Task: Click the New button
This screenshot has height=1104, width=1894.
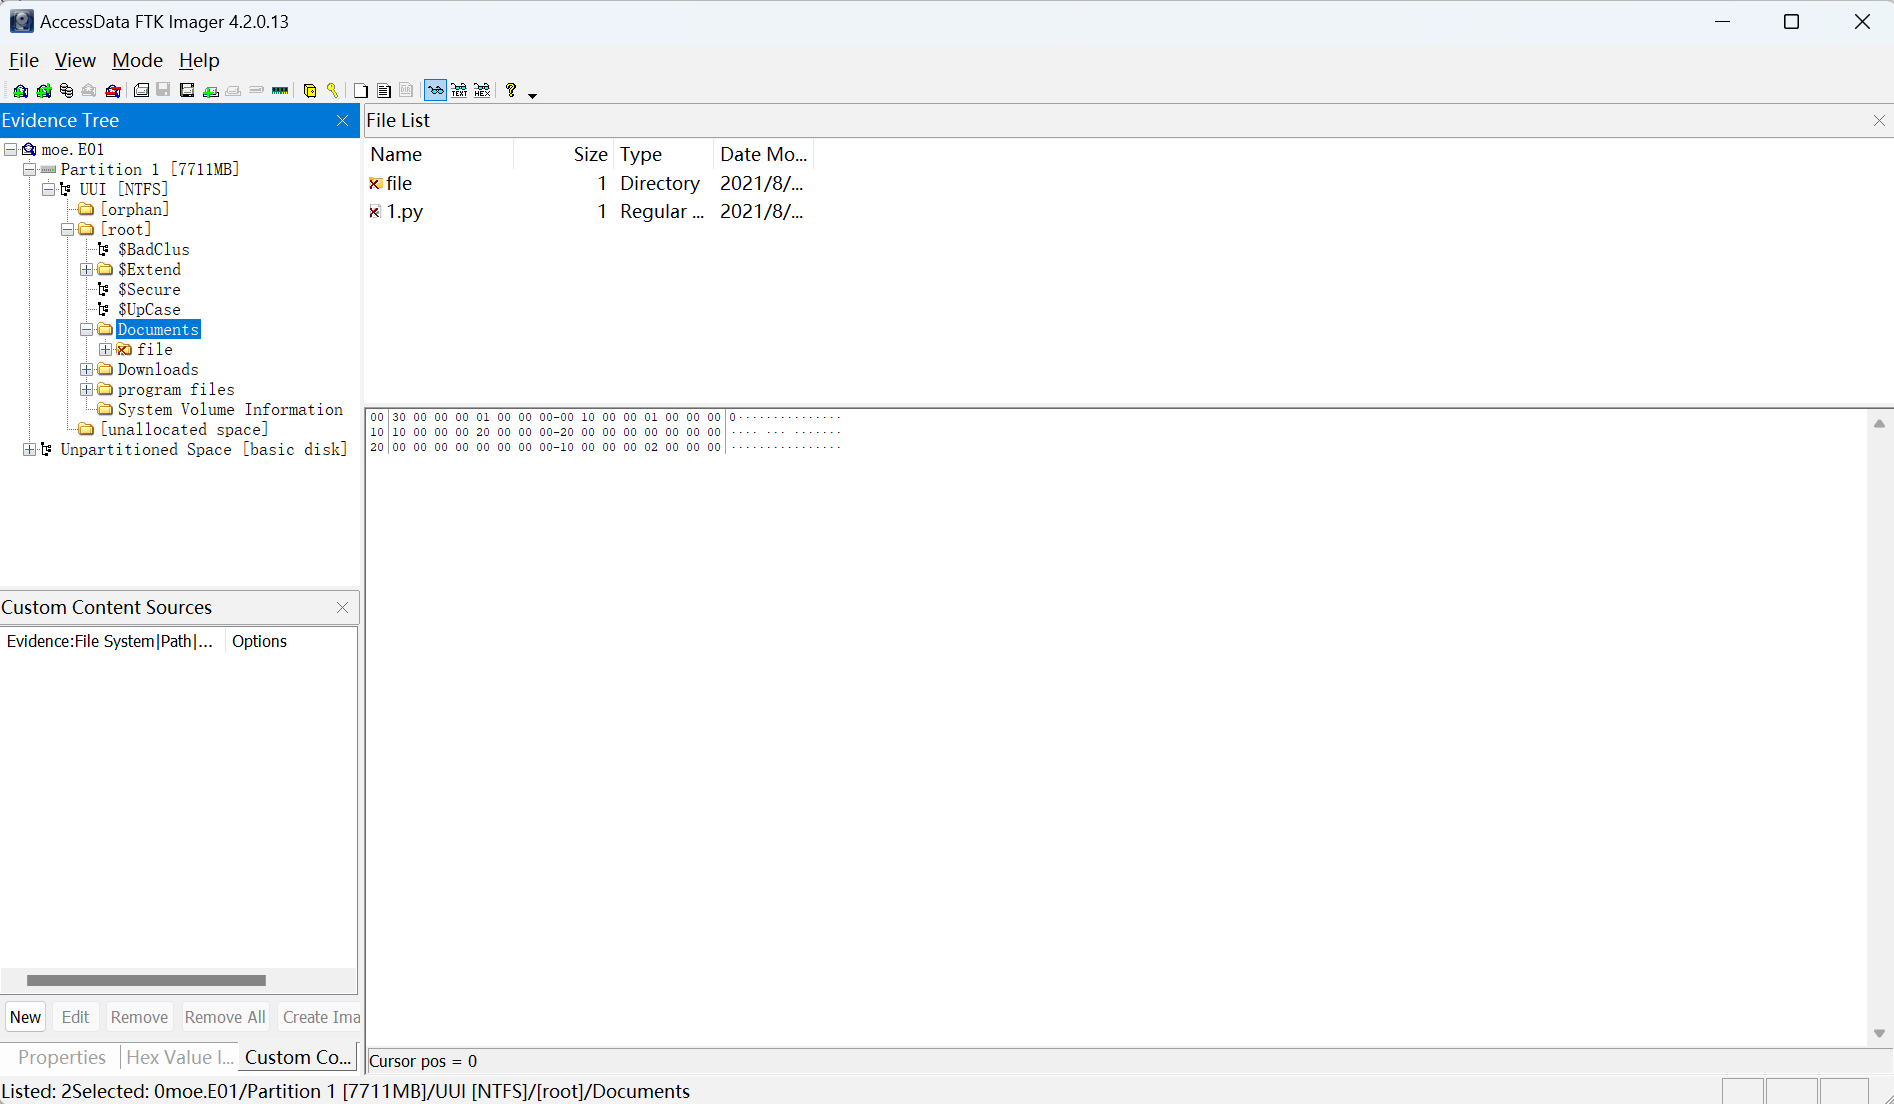Action: click(26, 1017)
